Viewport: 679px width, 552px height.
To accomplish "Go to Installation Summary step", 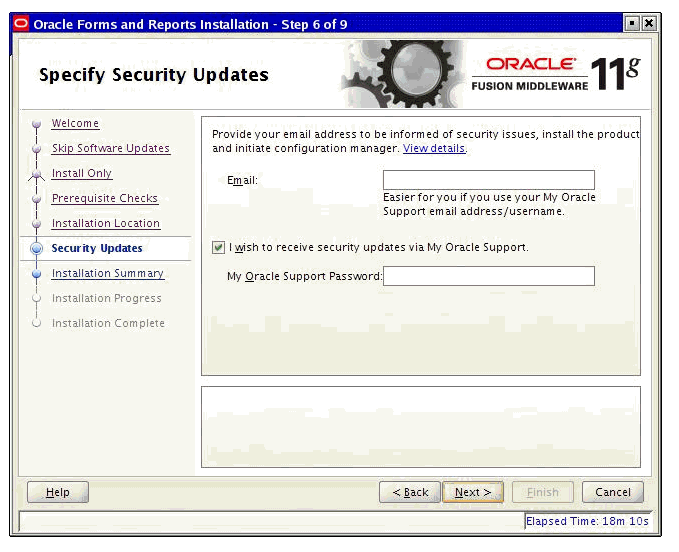I will click(108, 273).
